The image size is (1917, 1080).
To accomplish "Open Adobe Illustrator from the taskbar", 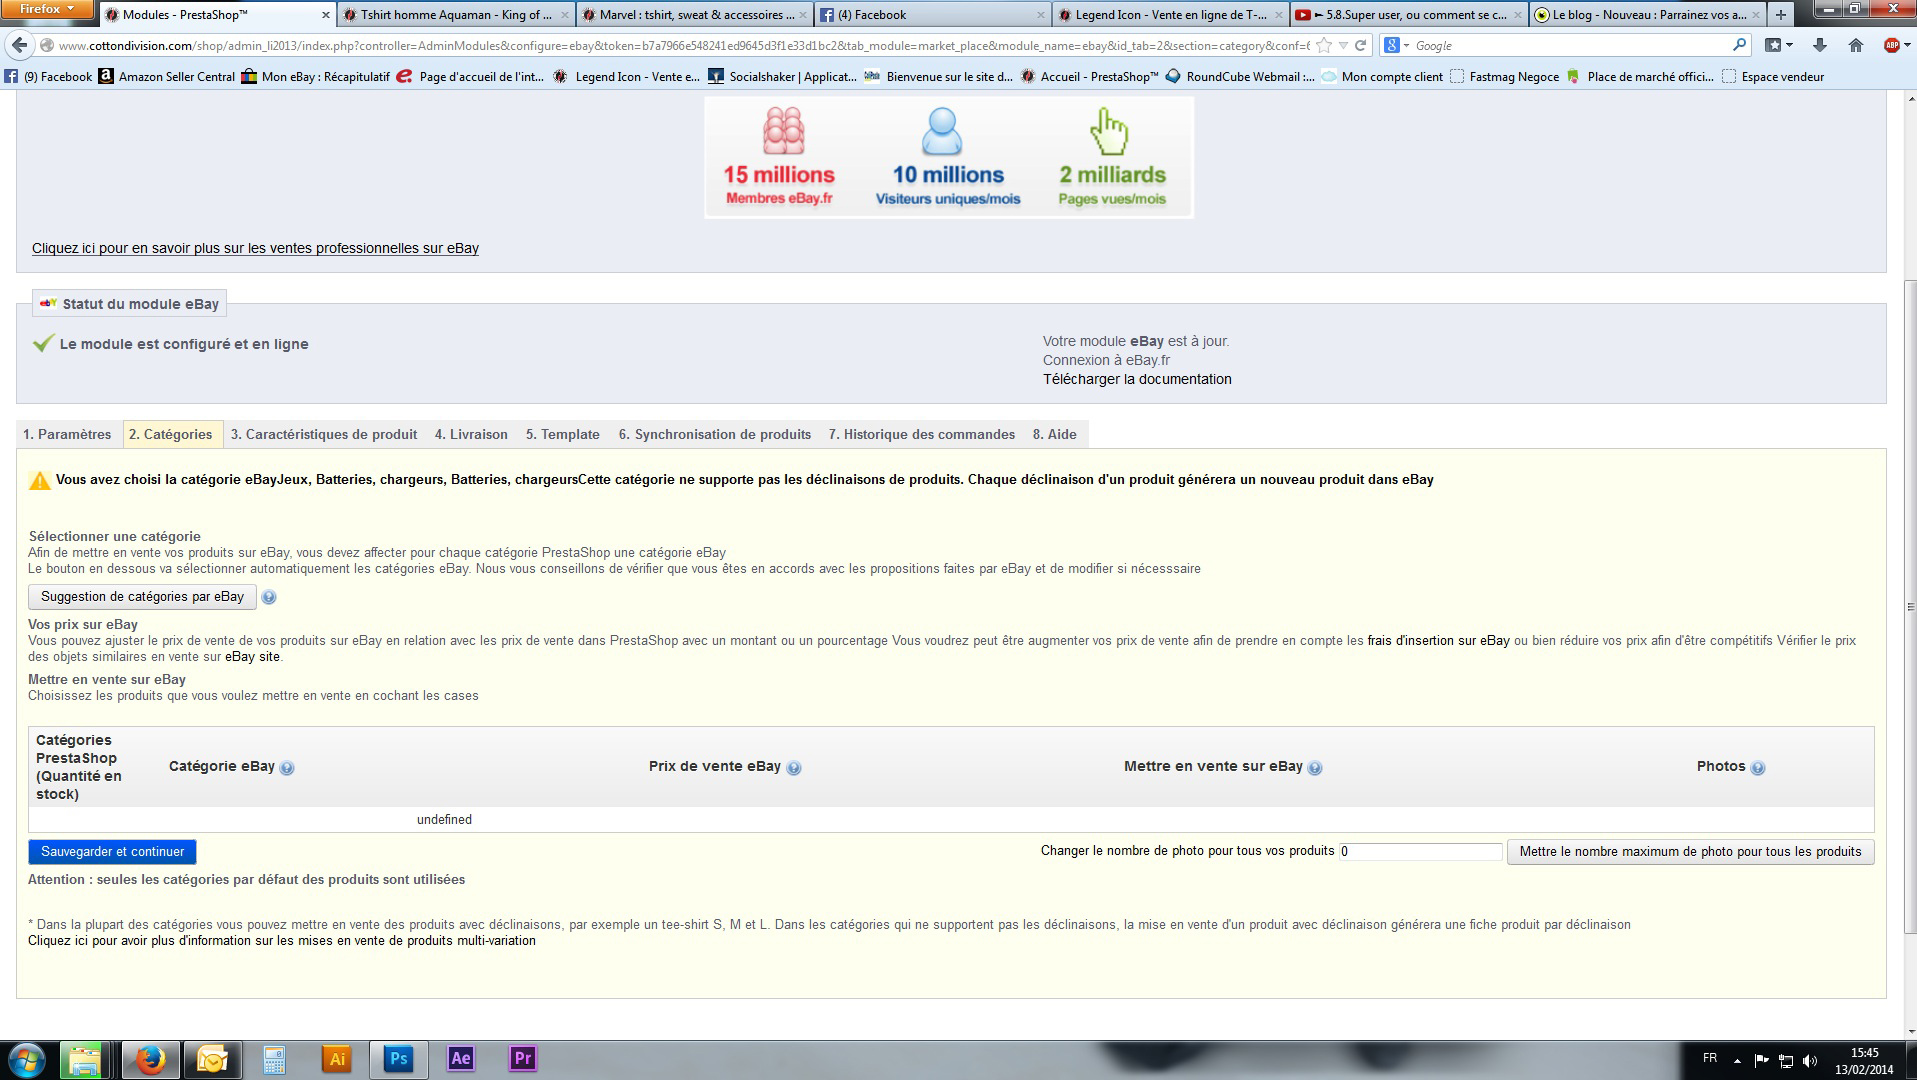I will coord(337,1059).
